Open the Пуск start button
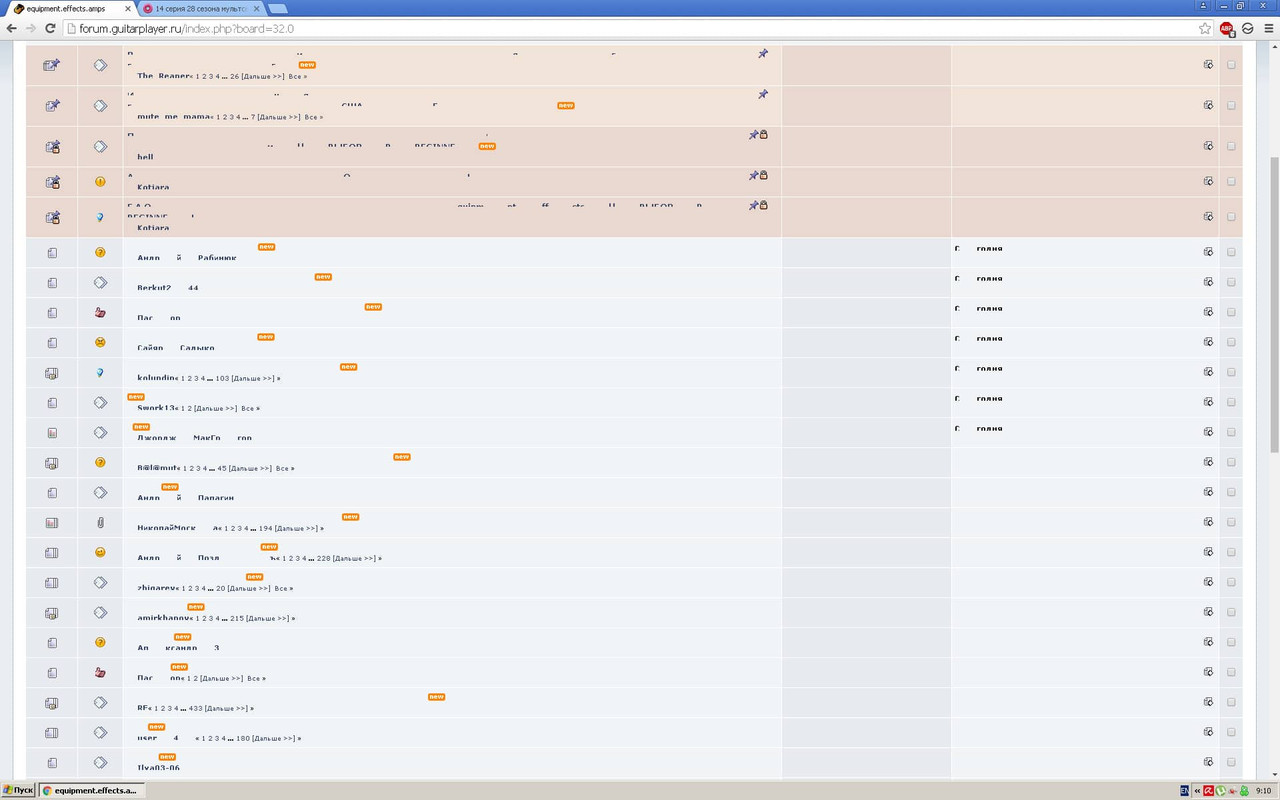The image size is (1280, 800). [18, 790]
